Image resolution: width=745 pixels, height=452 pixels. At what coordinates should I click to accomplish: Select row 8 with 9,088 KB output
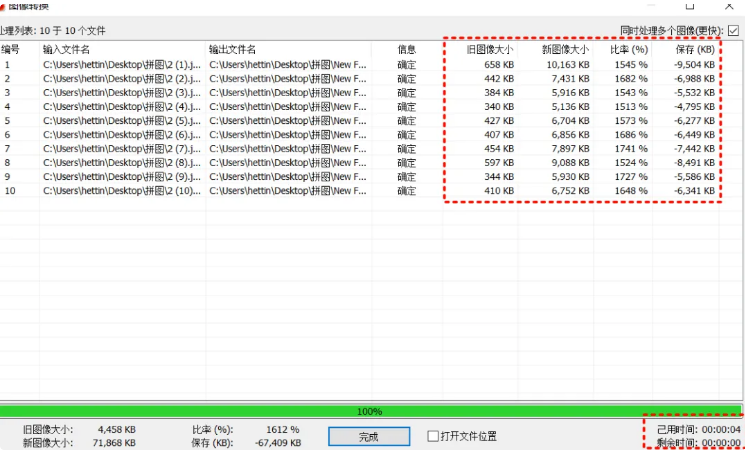pos(566,163)
